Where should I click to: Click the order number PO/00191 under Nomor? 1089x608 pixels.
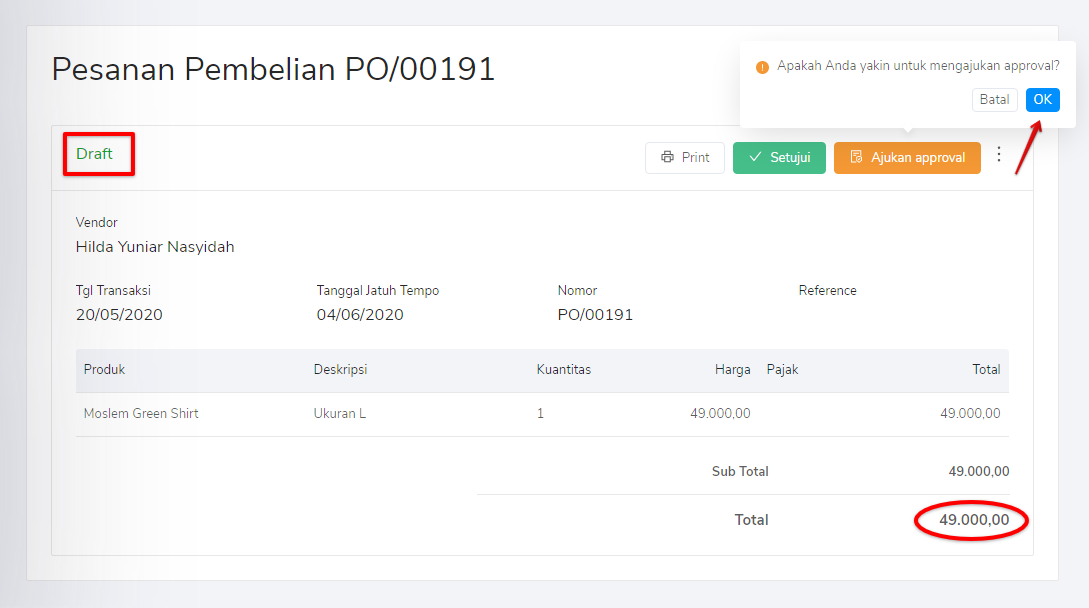595,315
